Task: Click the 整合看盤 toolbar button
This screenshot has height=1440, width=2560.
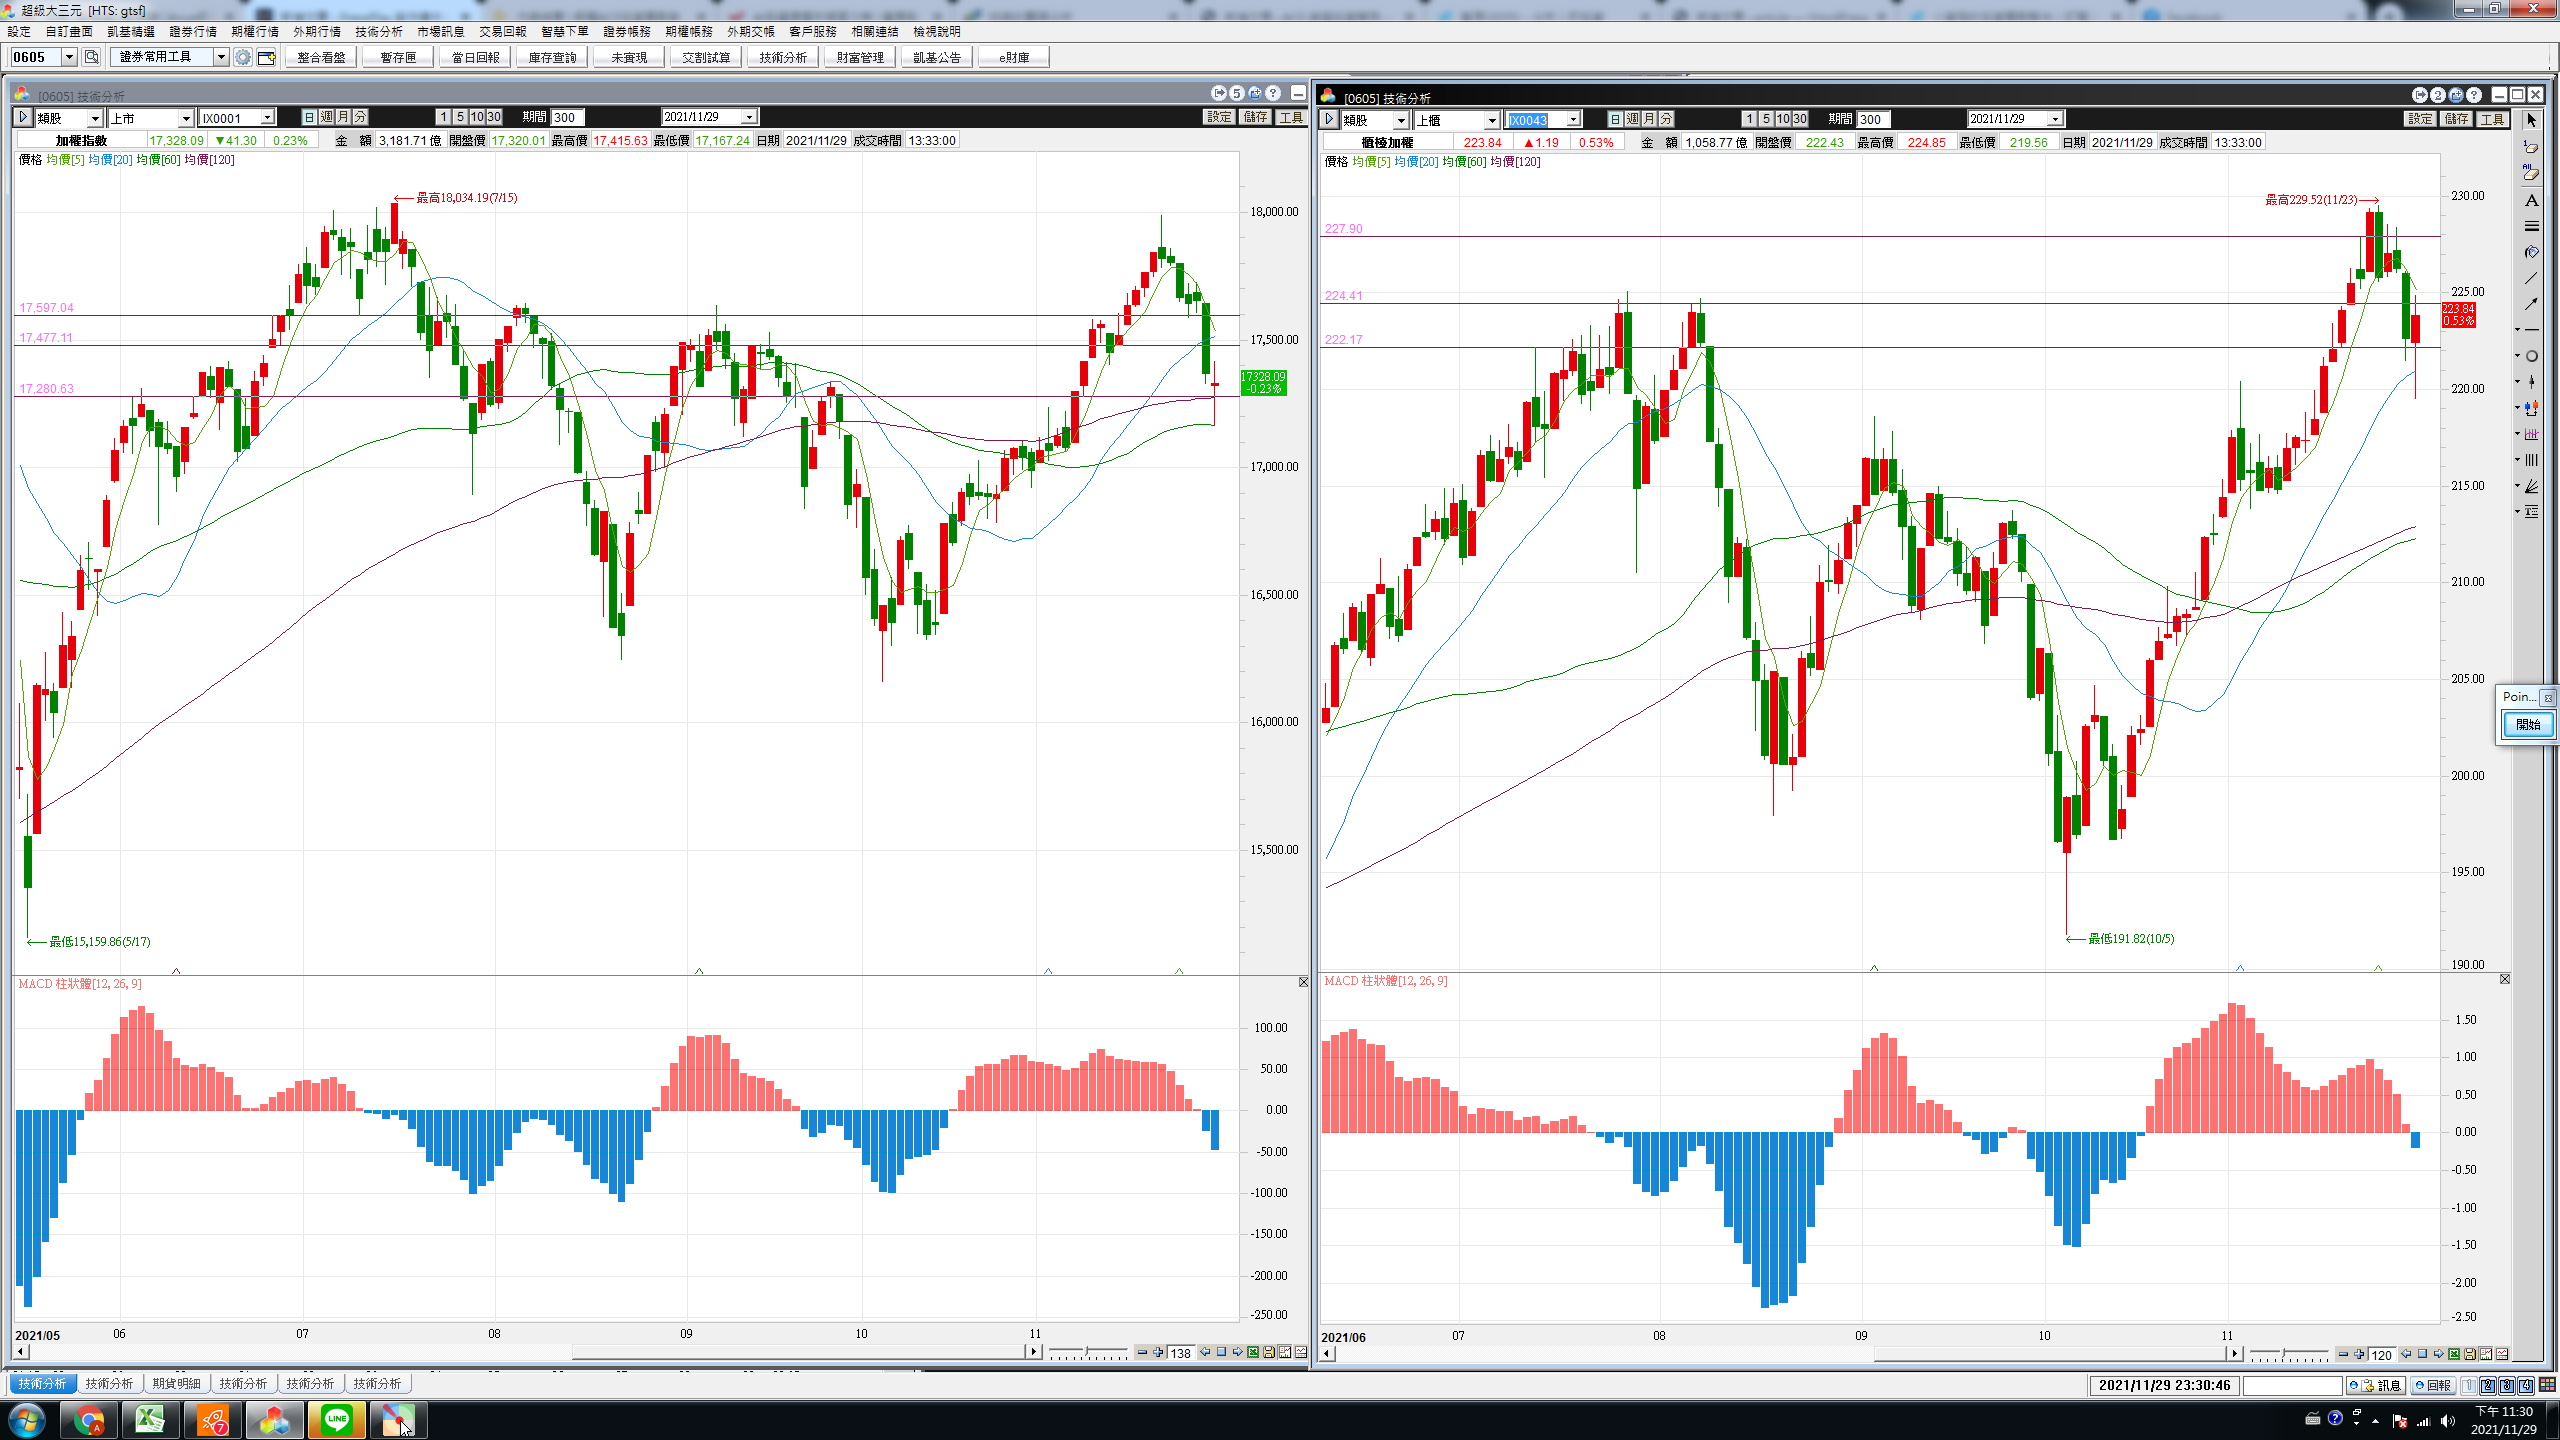Action: point(321,57)
